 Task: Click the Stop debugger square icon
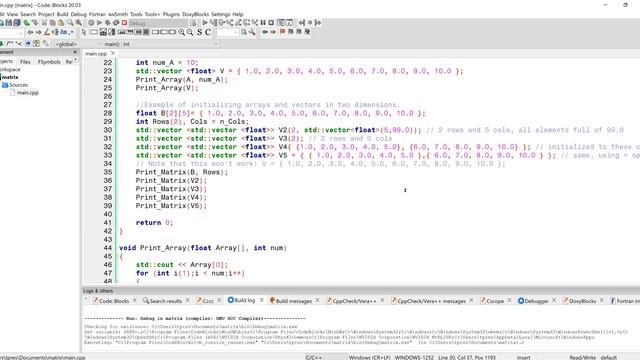[271, 23]
